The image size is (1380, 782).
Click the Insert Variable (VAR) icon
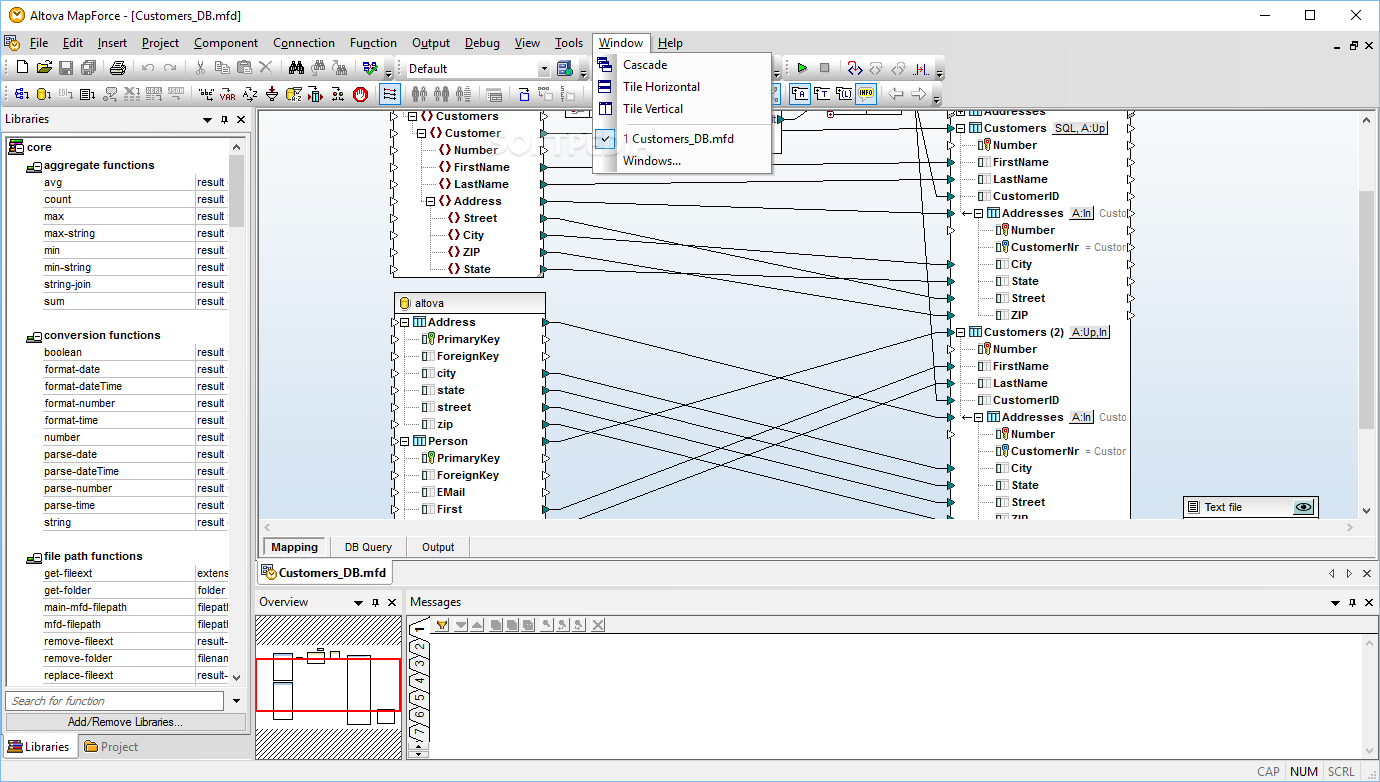tap(228, 95)
